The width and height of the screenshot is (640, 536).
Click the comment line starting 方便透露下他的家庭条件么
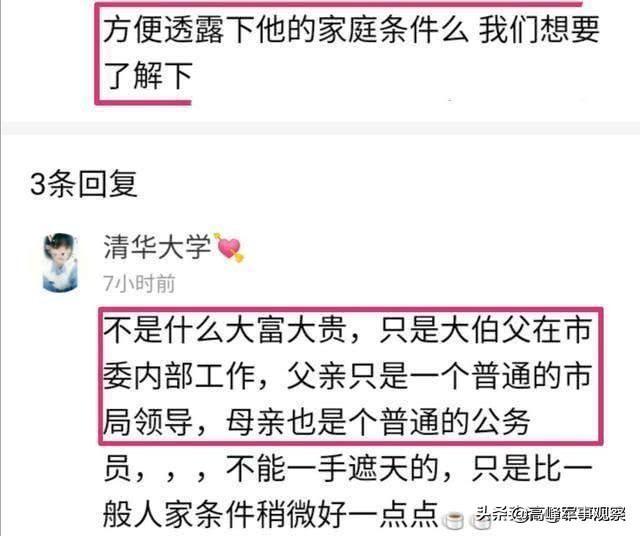(351, 29)
